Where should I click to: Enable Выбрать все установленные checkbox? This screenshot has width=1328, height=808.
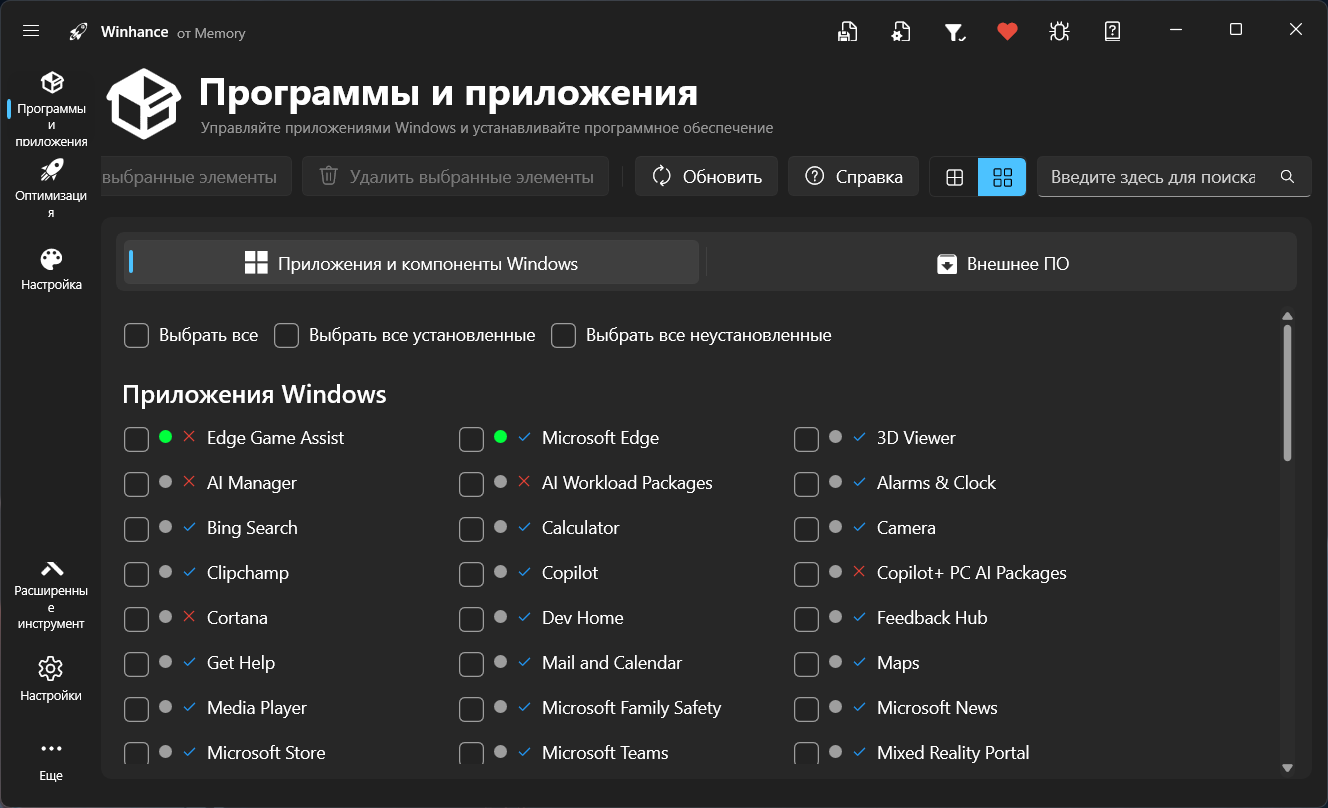point(287,335)
